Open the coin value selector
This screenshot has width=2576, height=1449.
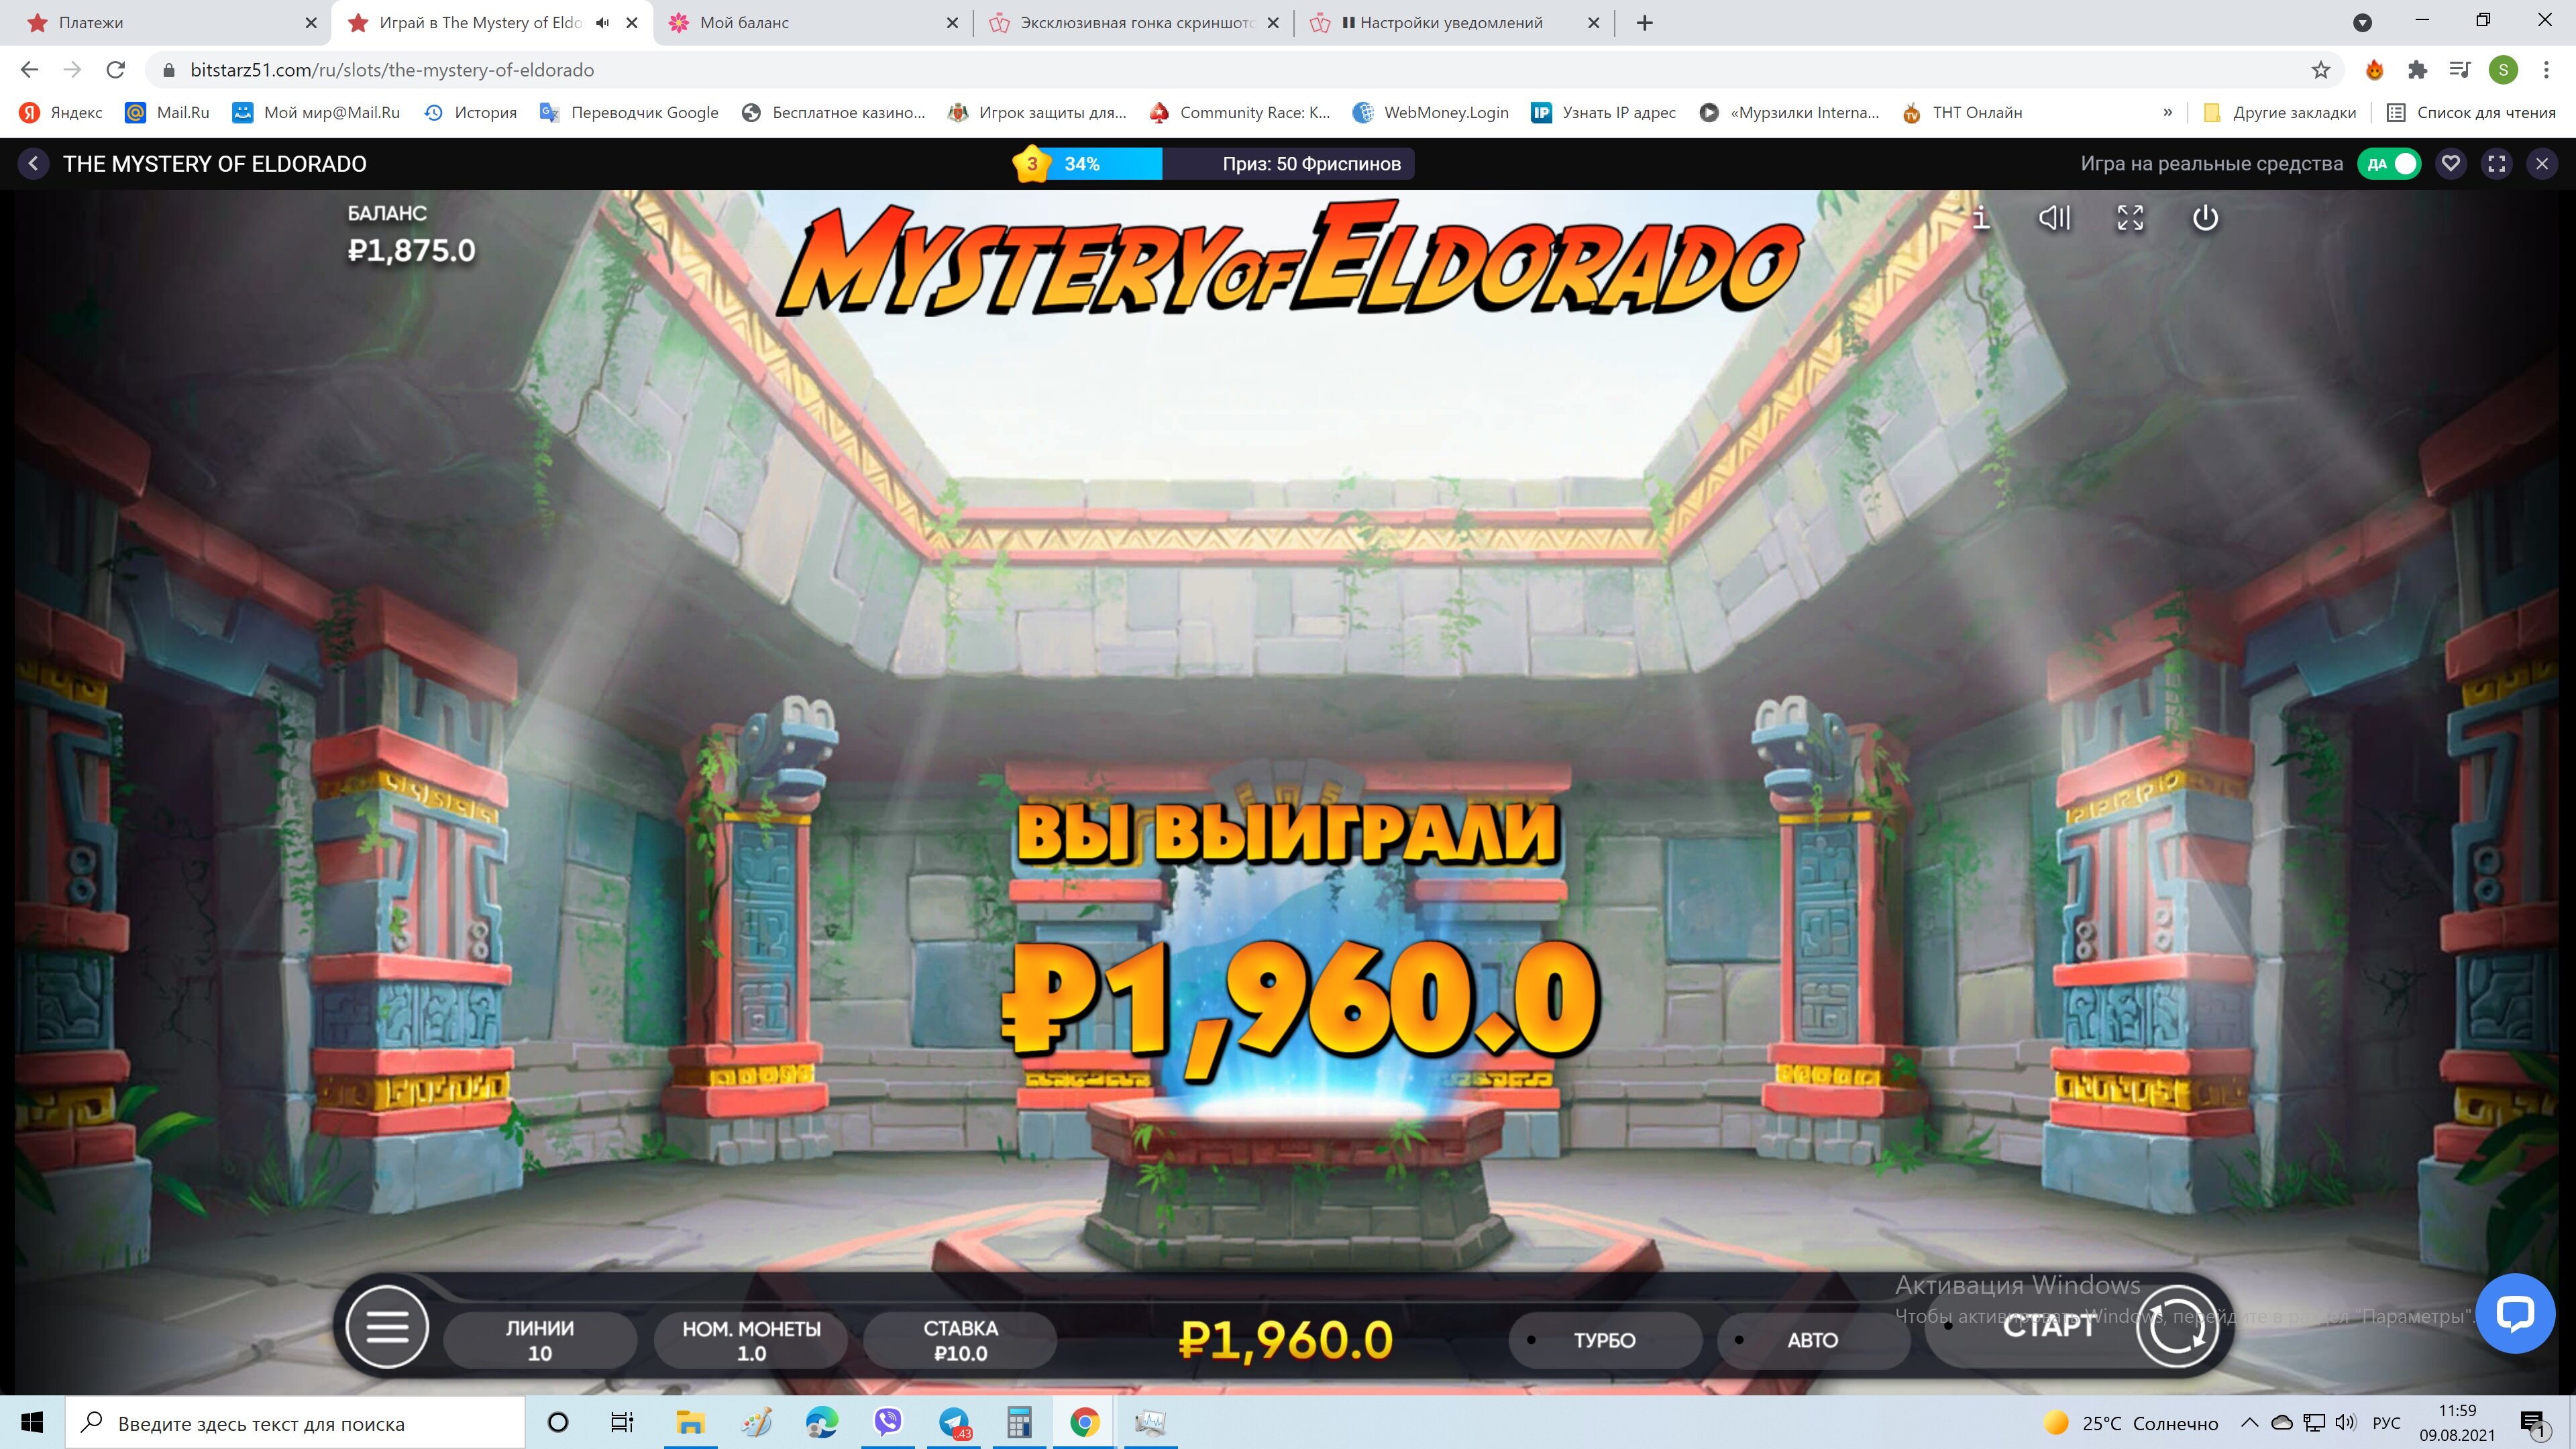click(751, 1340)
